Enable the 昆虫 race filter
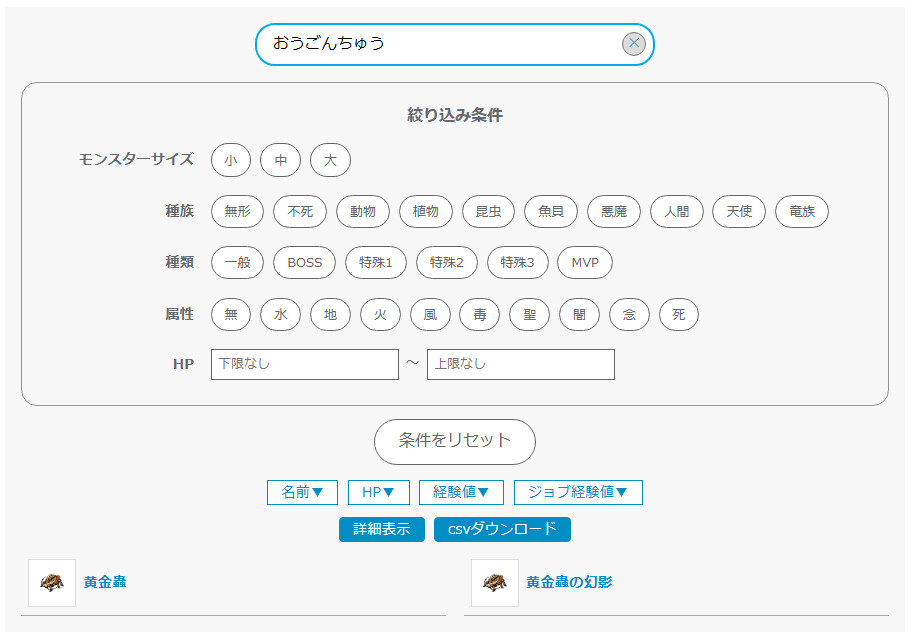911x639 pixels. pyautogui.click(x=488, y=211)
